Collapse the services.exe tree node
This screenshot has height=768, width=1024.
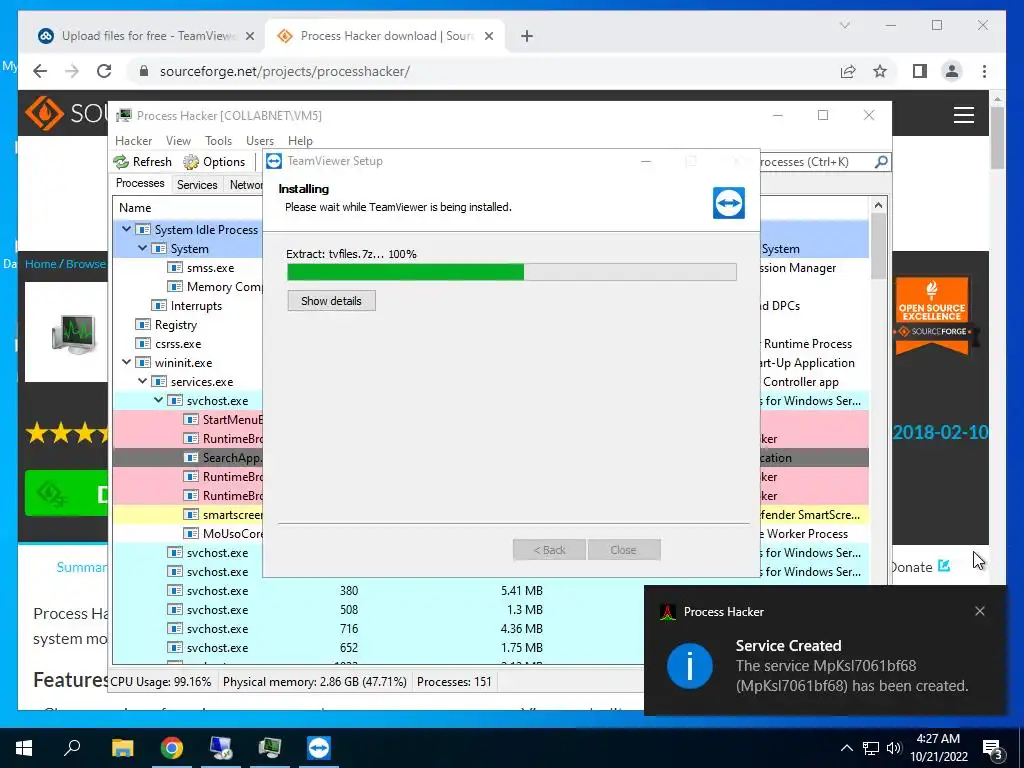point(142,381)
